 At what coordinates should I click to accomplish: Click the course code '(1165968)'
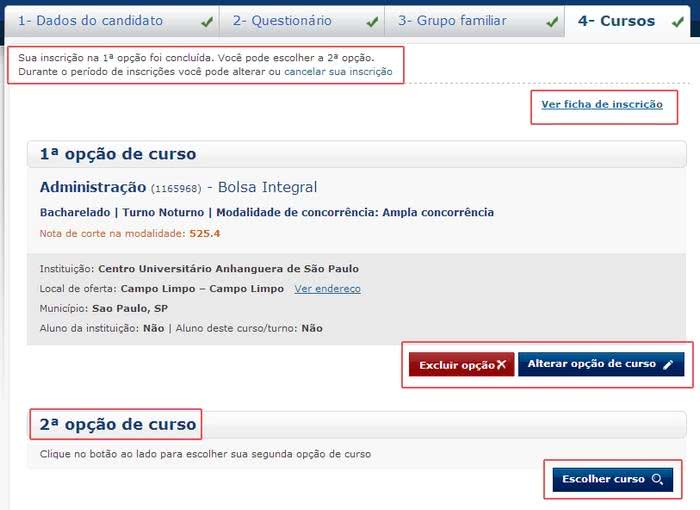coord(176,188)
